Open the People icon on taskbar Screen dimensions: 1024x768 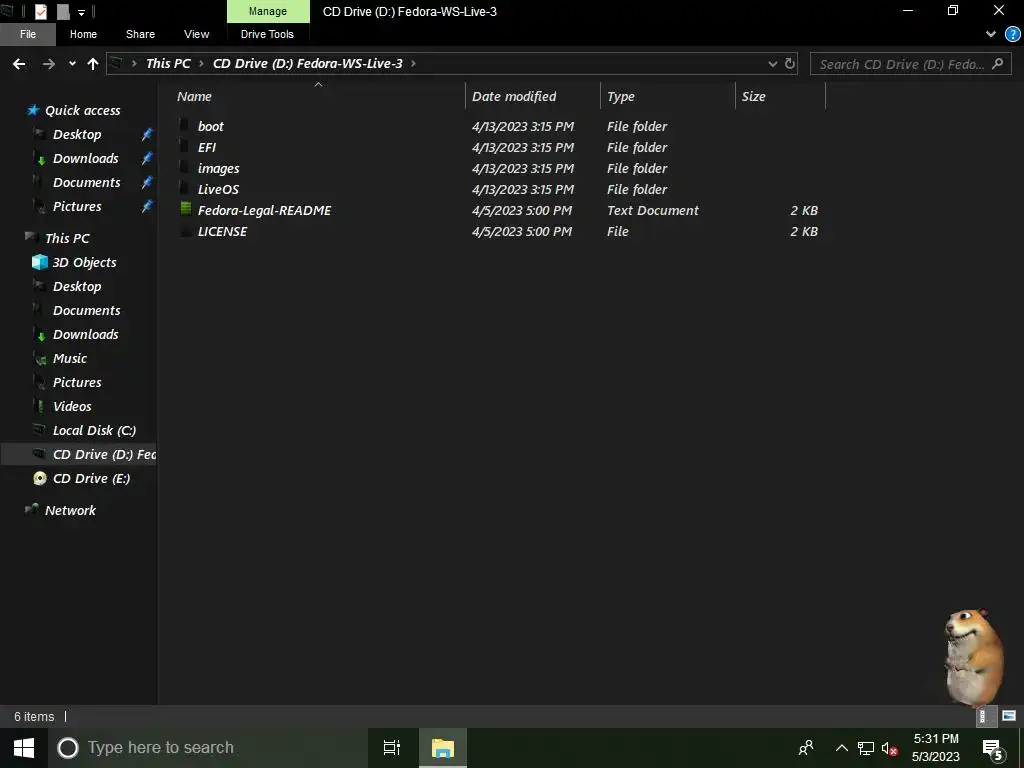pyautogui.click(x=806, y=748)
